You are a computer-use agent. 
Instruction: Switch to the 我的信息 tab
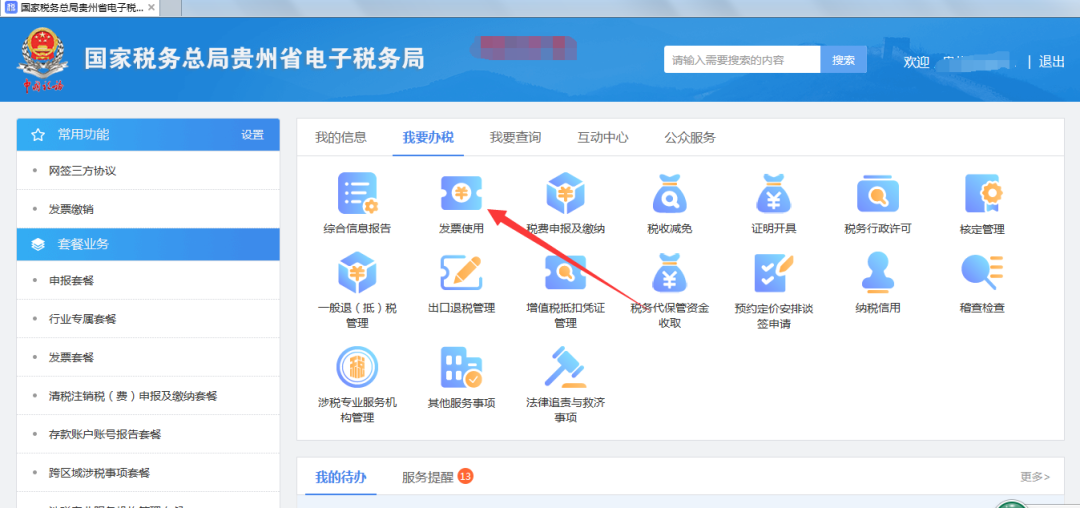tap(341, 137)
